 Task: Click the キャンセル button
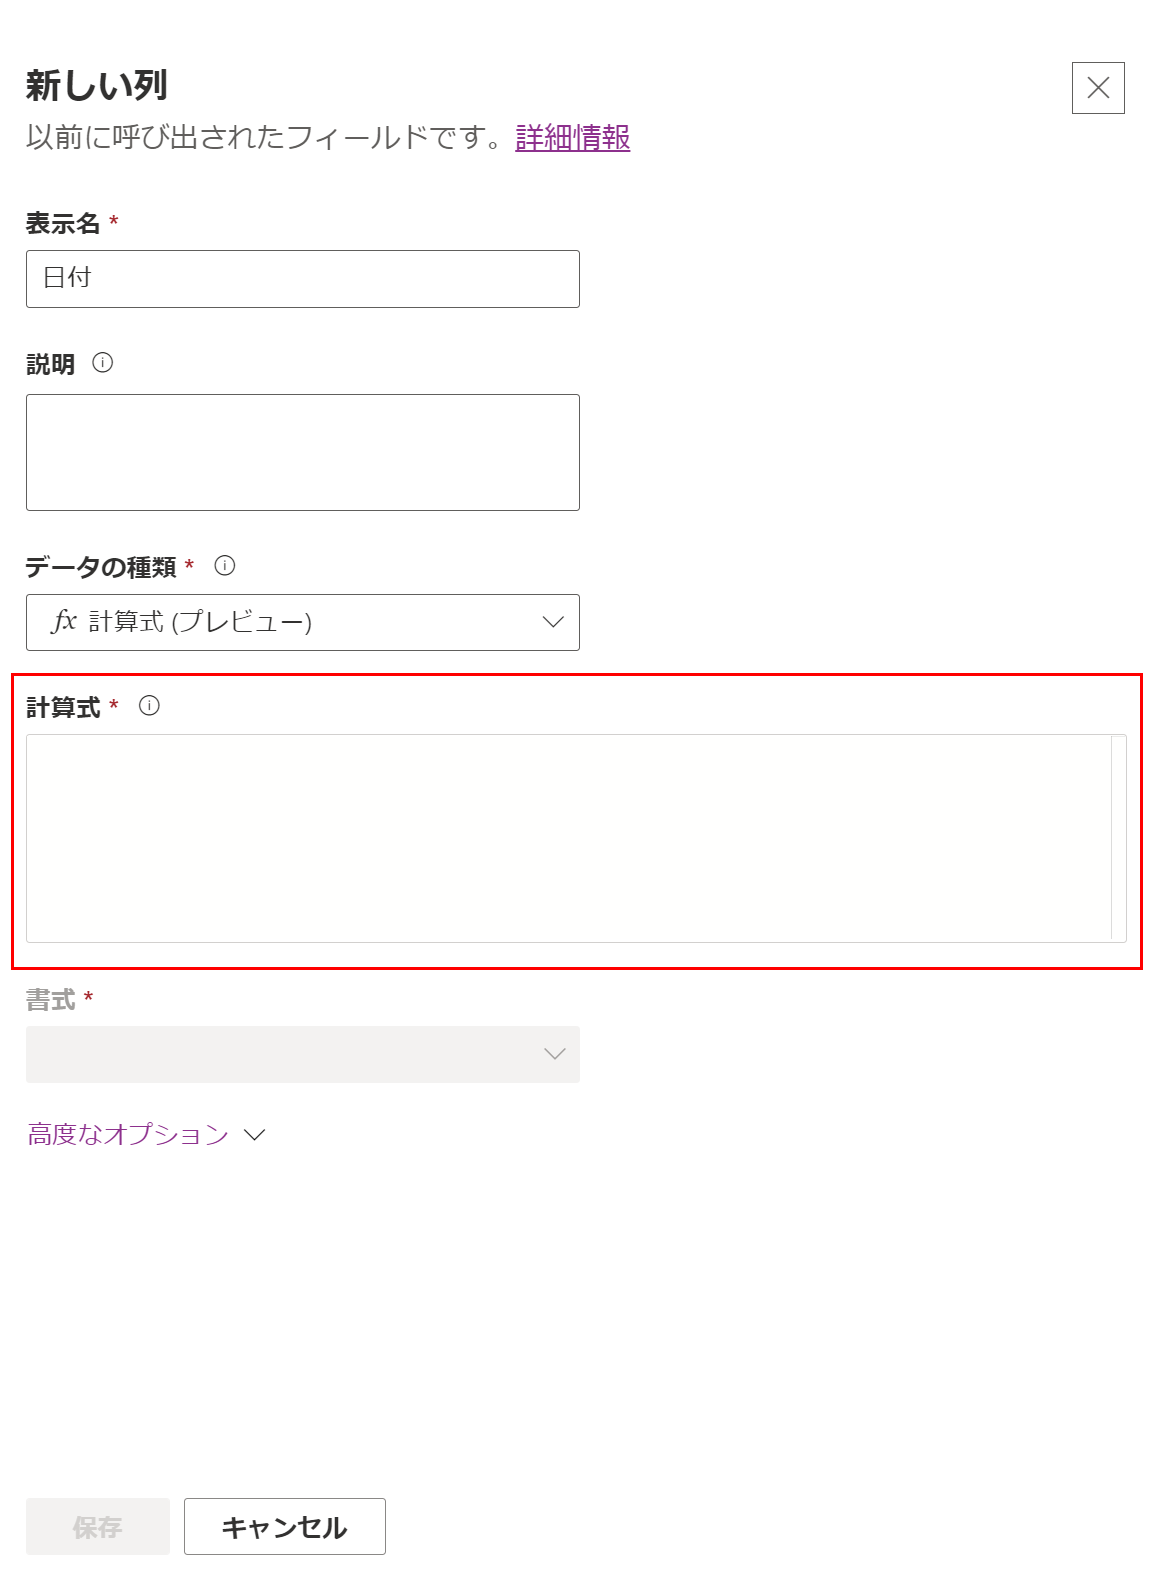pos(285,1526)
